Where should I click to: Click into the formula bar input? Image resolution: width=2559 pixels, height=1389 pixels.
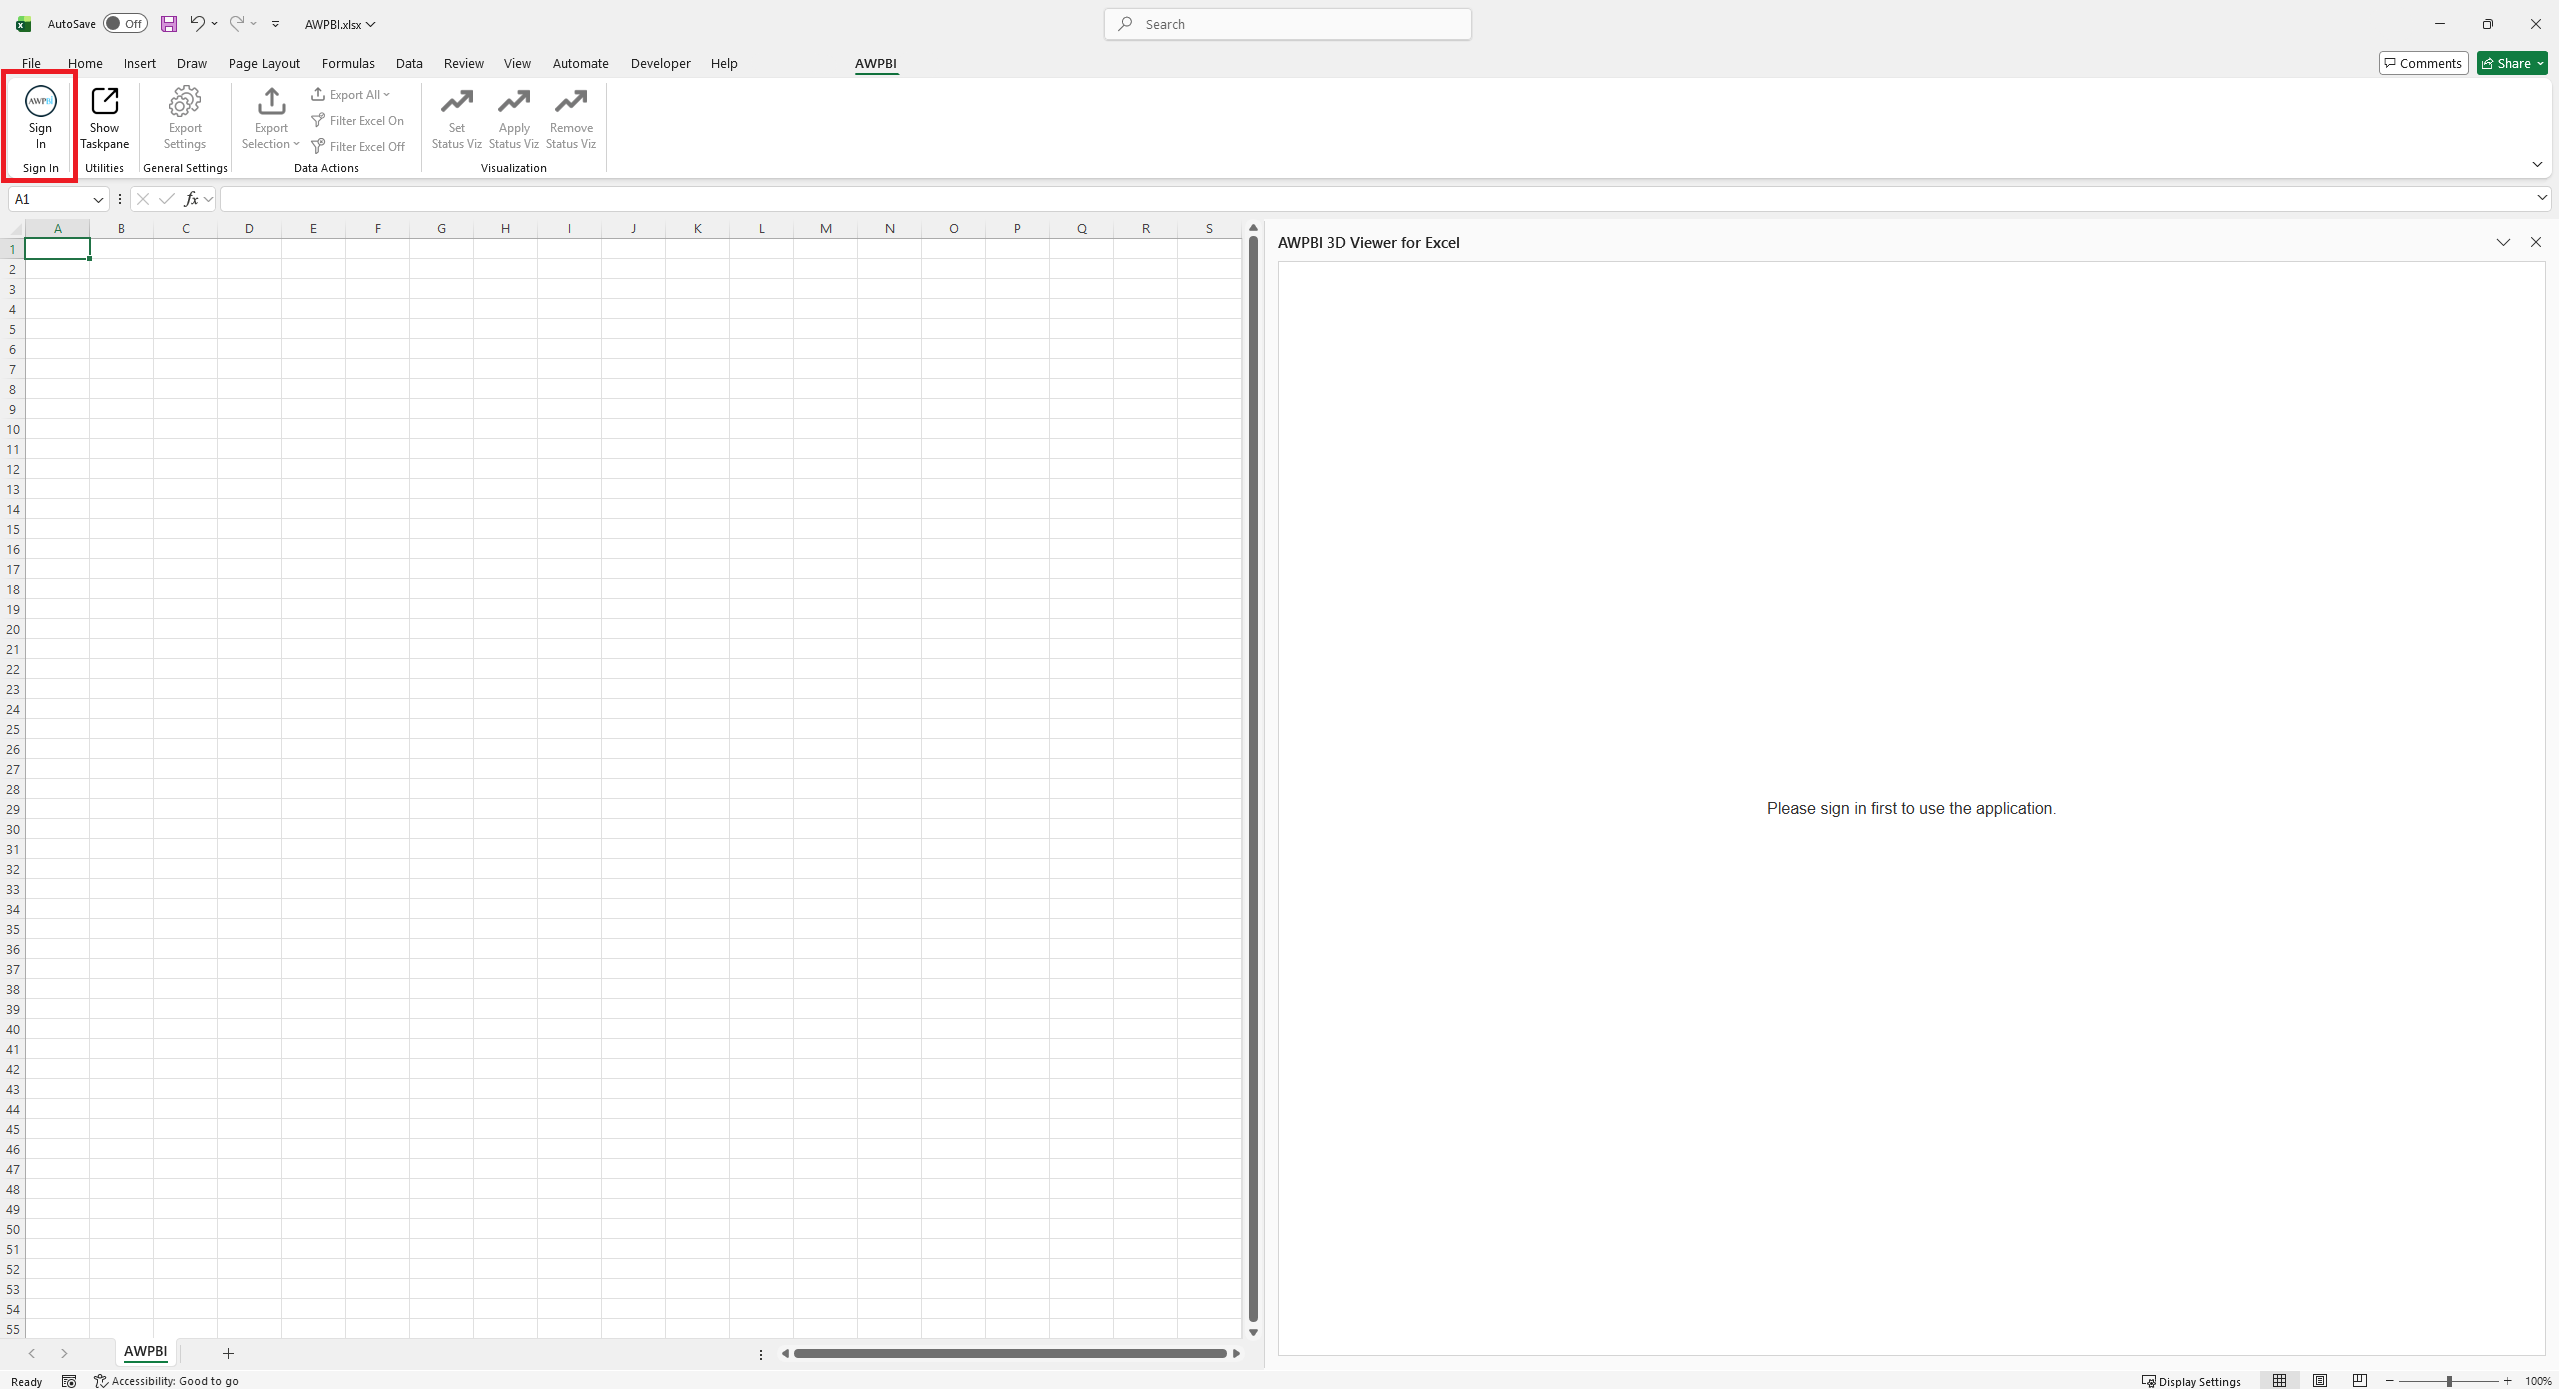pos(1378,199)
